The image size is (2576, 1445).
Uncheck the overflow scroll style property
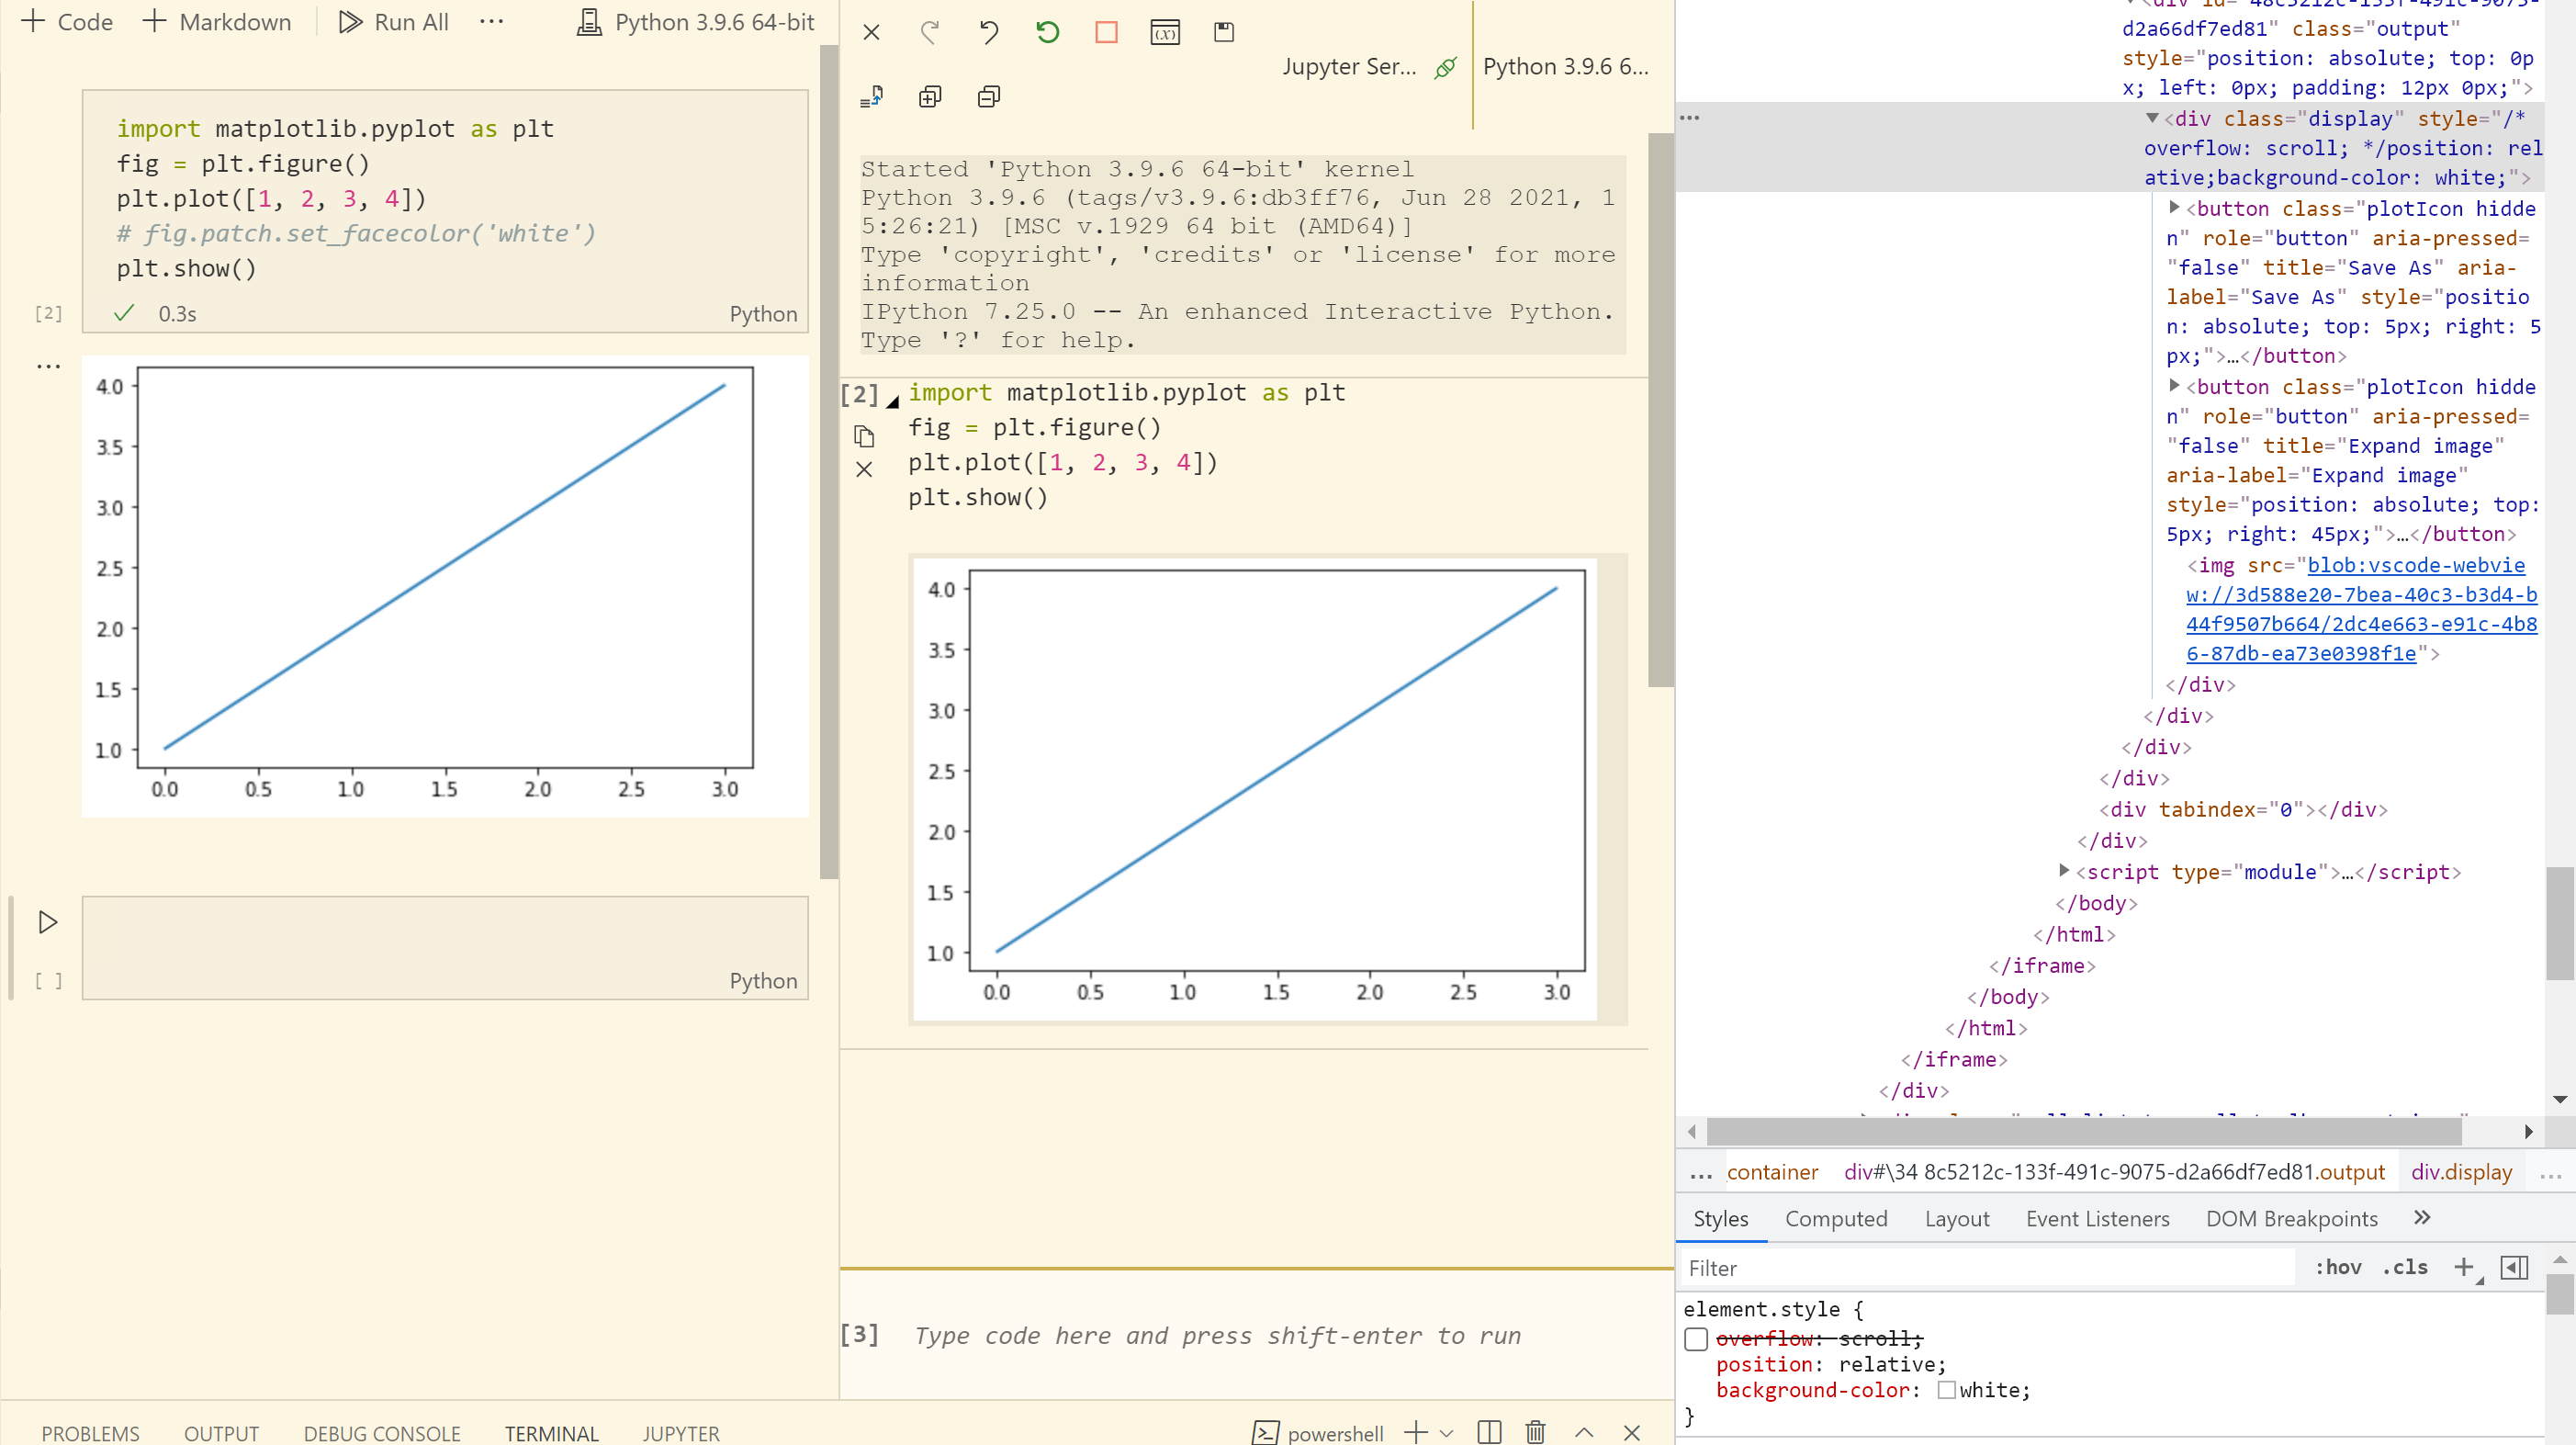coord(1695,1339)
